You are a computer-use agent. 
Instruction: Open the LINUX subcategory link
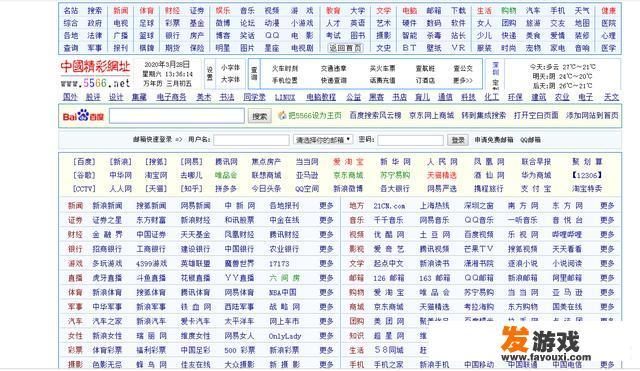click(285, 97)
